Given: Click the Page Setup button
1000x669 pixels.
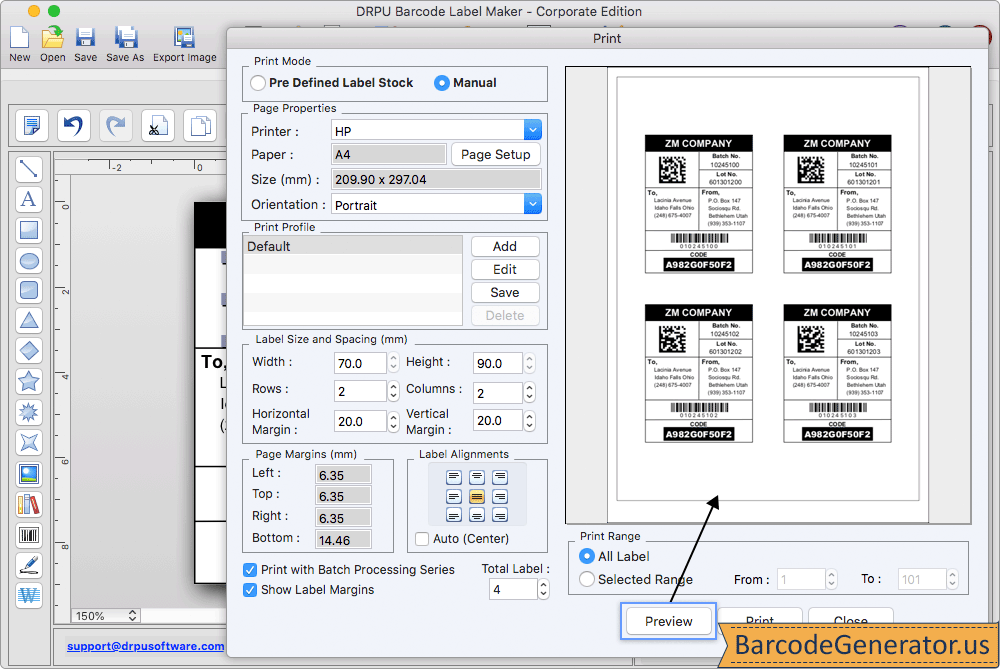Looking at the screenshot, I should pos(496,154).
